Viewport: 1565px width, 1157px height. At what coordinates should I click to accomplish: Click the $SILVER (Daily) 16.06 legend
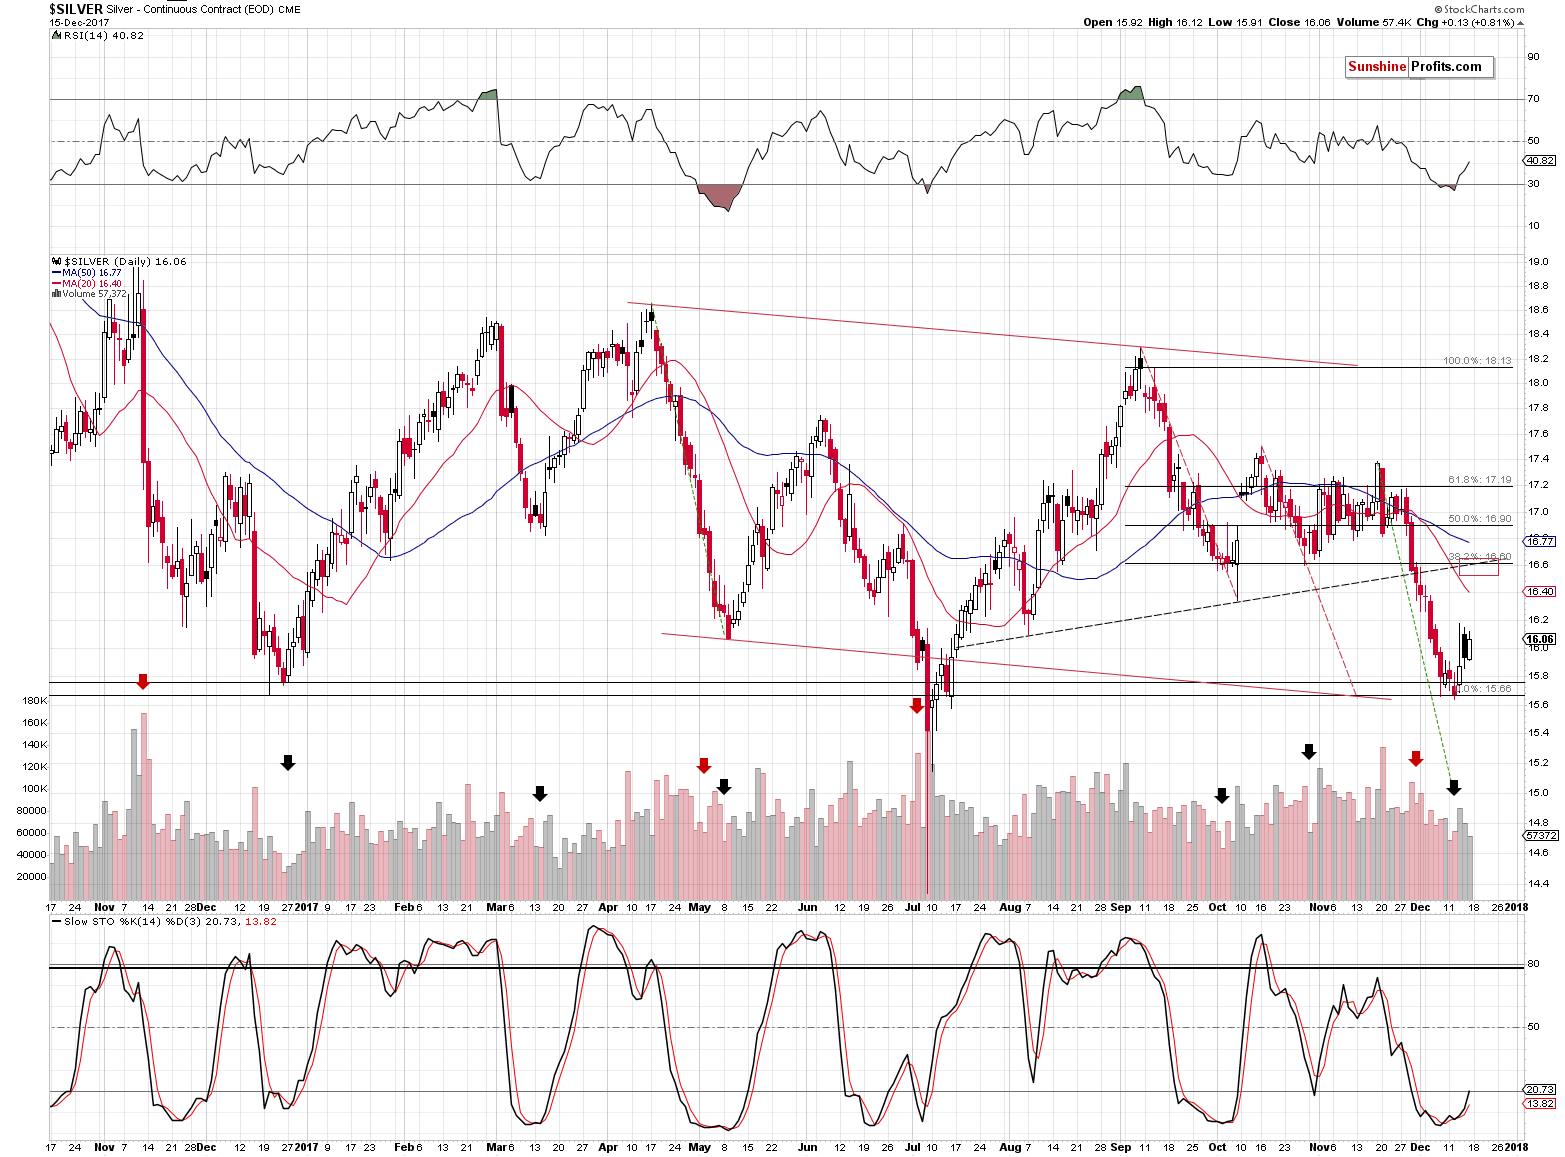[x=124, y=261]
